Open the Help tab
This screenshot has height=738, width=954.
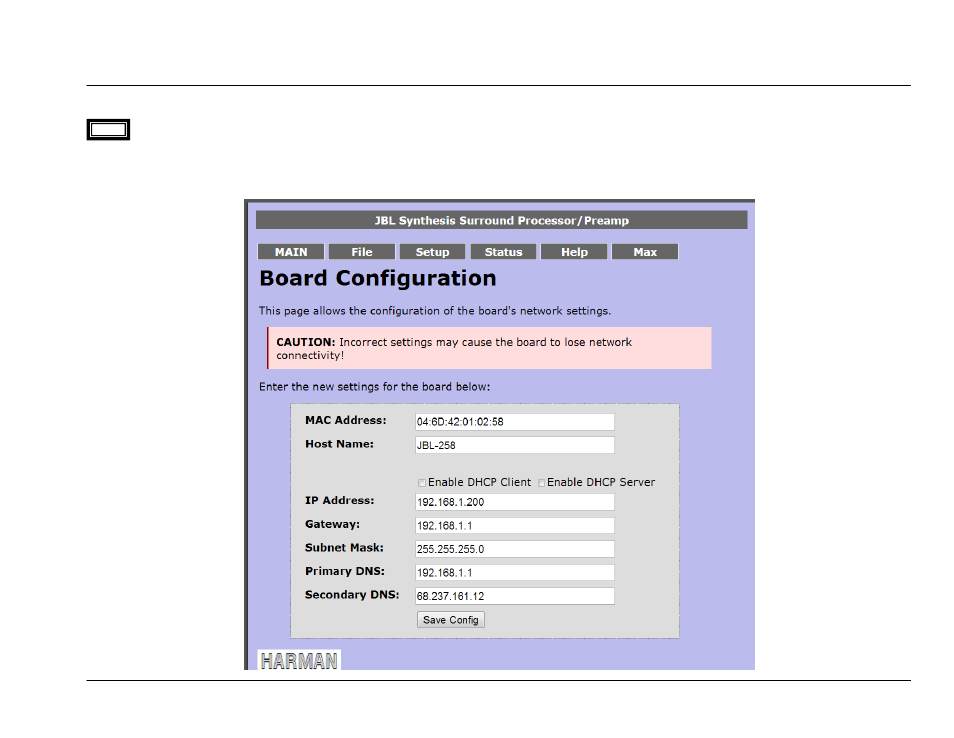tap(574, 252)
